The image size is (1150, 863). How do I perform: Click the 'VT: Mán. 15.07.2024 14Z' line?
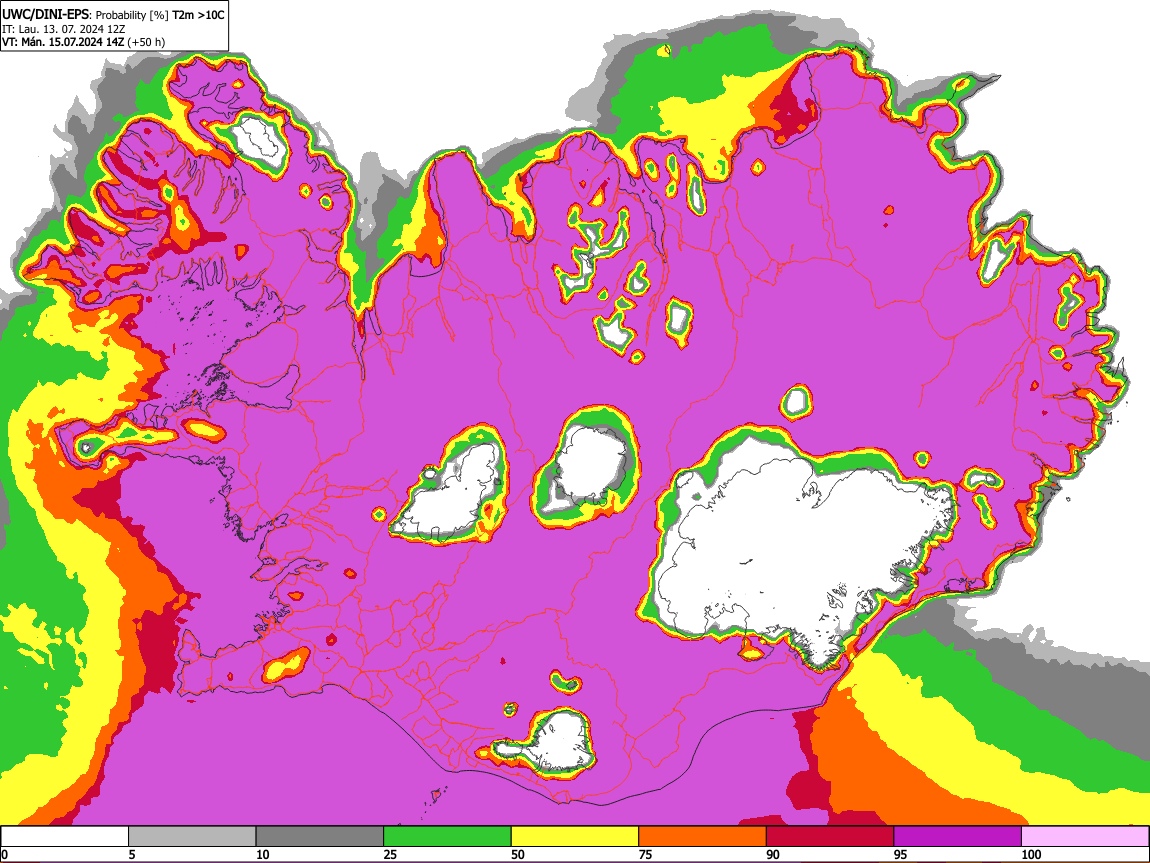coord(63,42)
